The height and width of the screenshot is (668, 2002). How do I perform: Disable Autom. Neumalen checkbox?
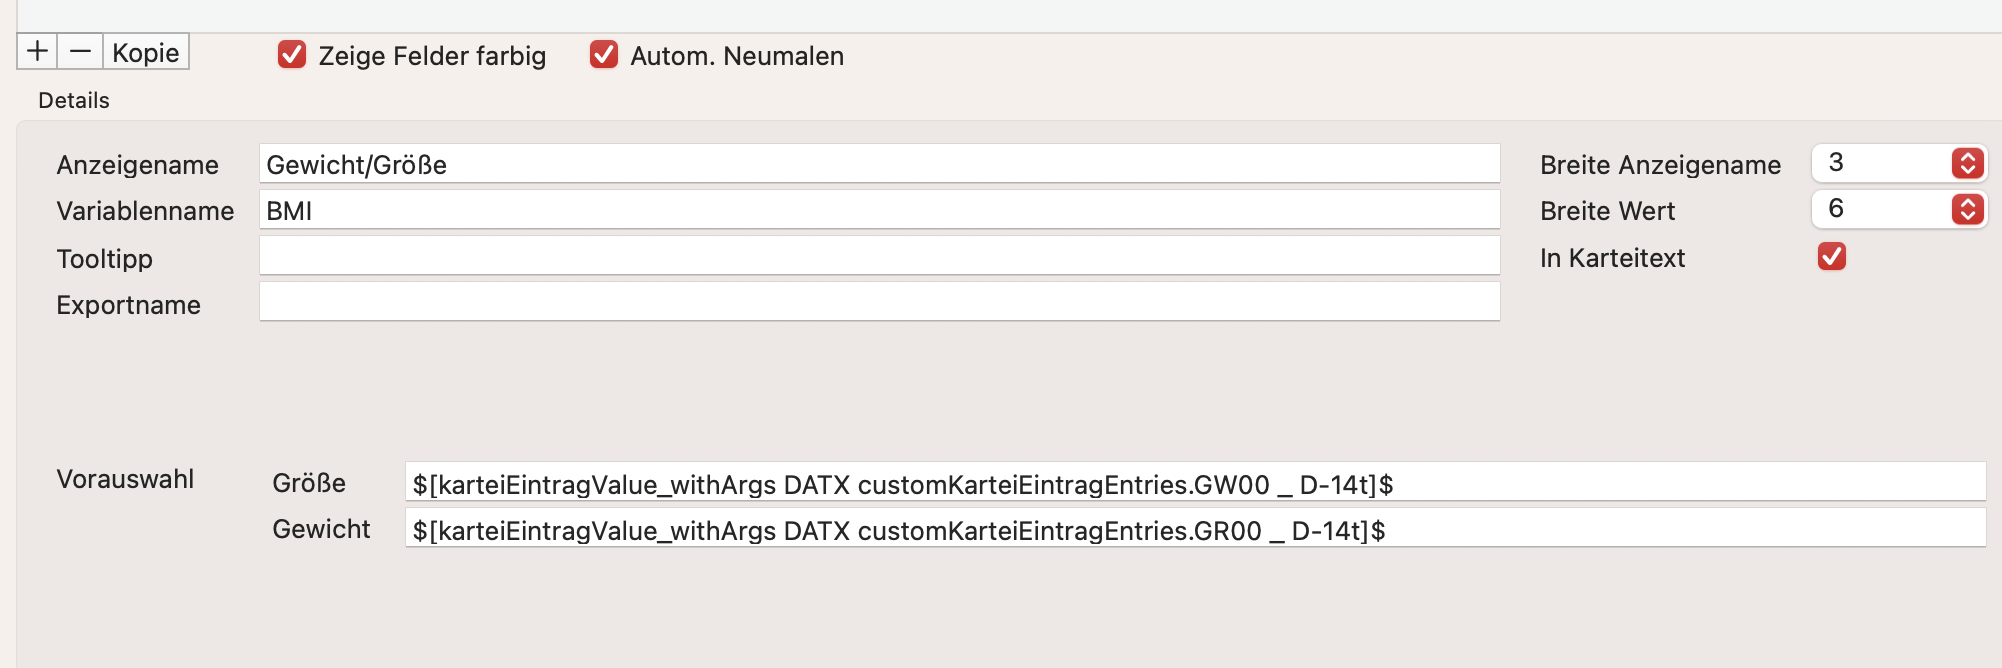(x=604, y=54)
